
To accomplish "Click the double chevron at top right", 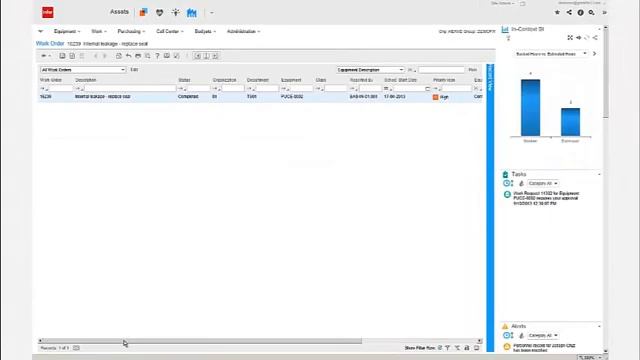I will click(604, 13).
